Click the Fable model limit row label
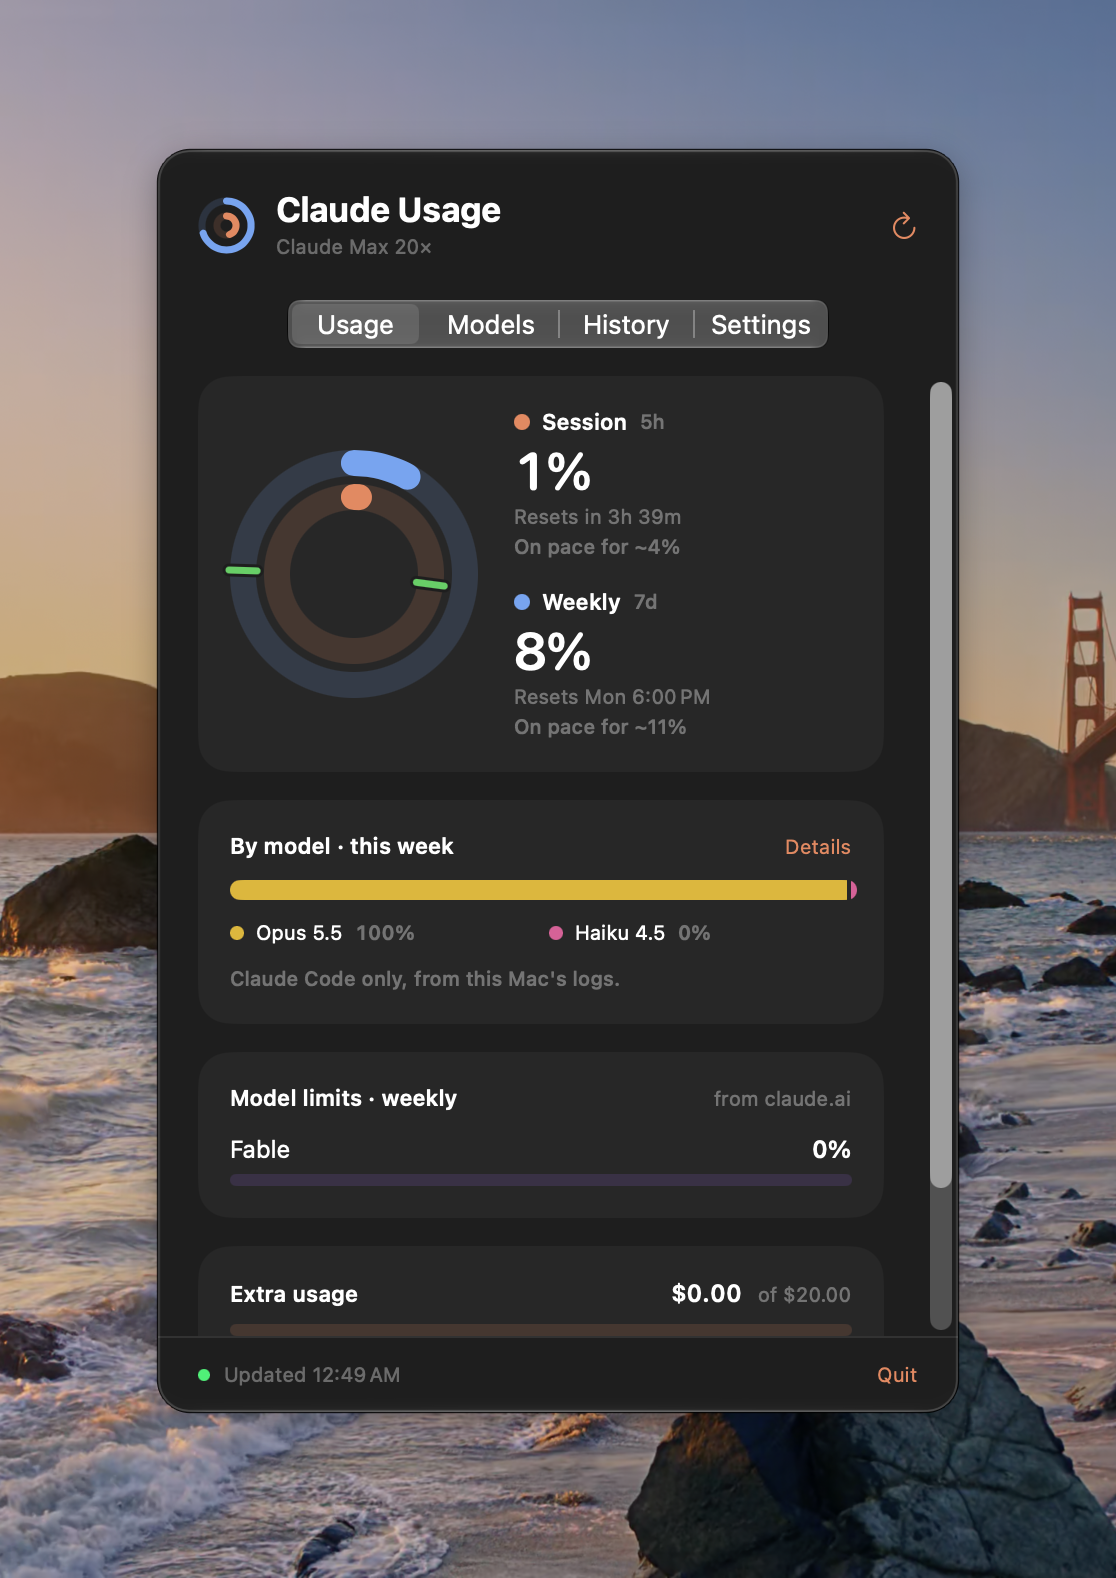Image resolution: width=1116 pixels, height=1578 pixels. (x=260, y=1150)
